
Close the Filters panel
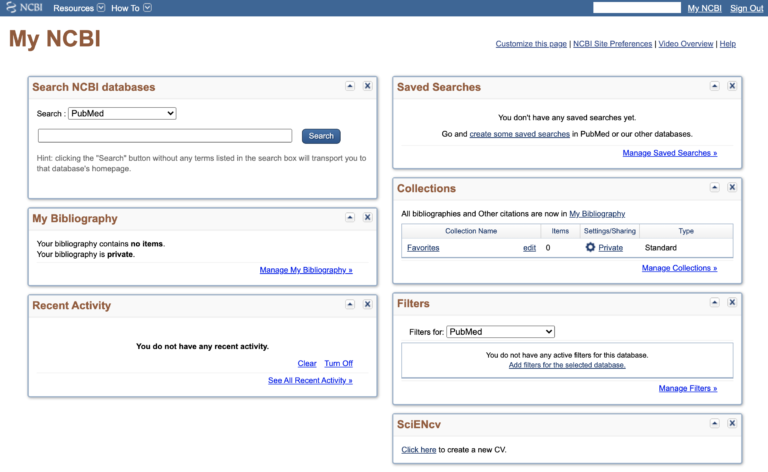[x=732, y=303]
